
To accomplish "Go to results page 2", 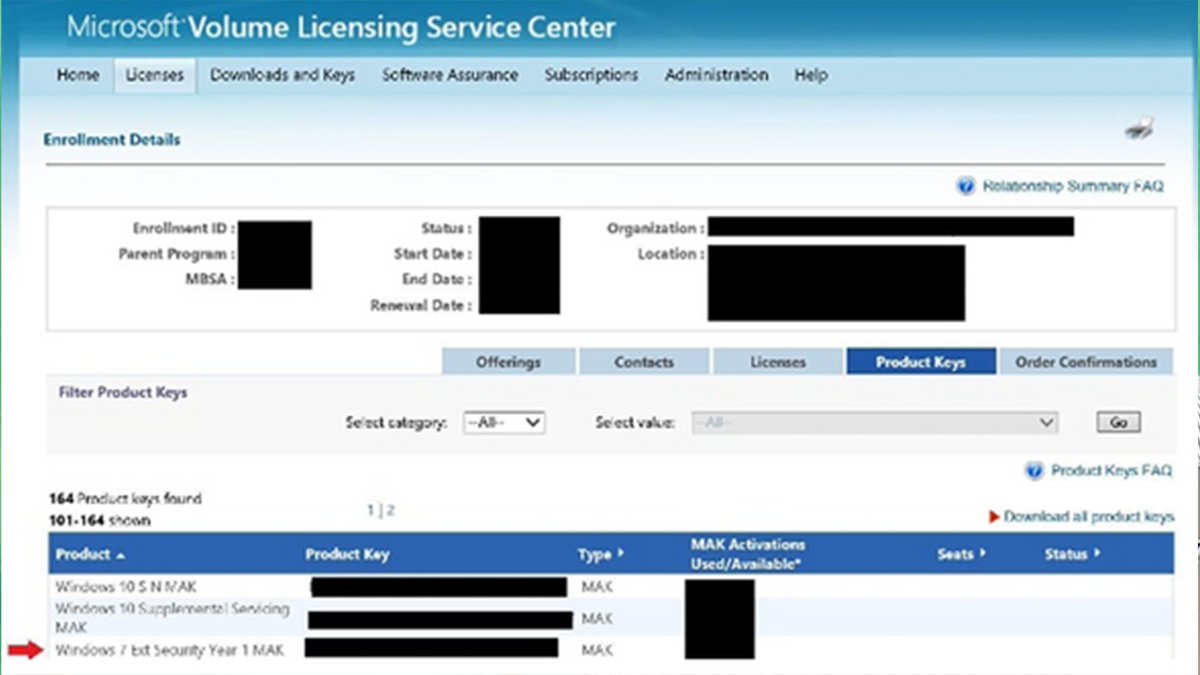I will click(391, 510).
